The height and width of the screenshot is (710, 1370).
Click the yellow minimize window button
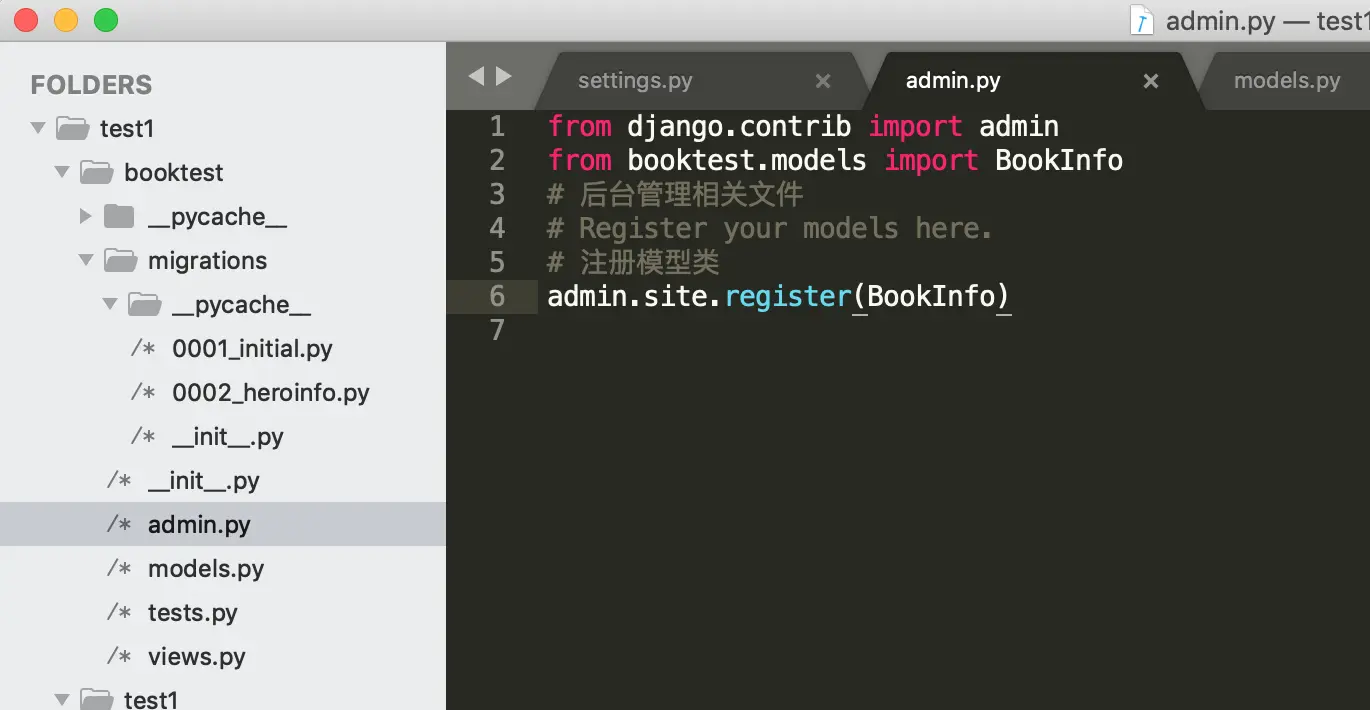(x=66, y=20)
